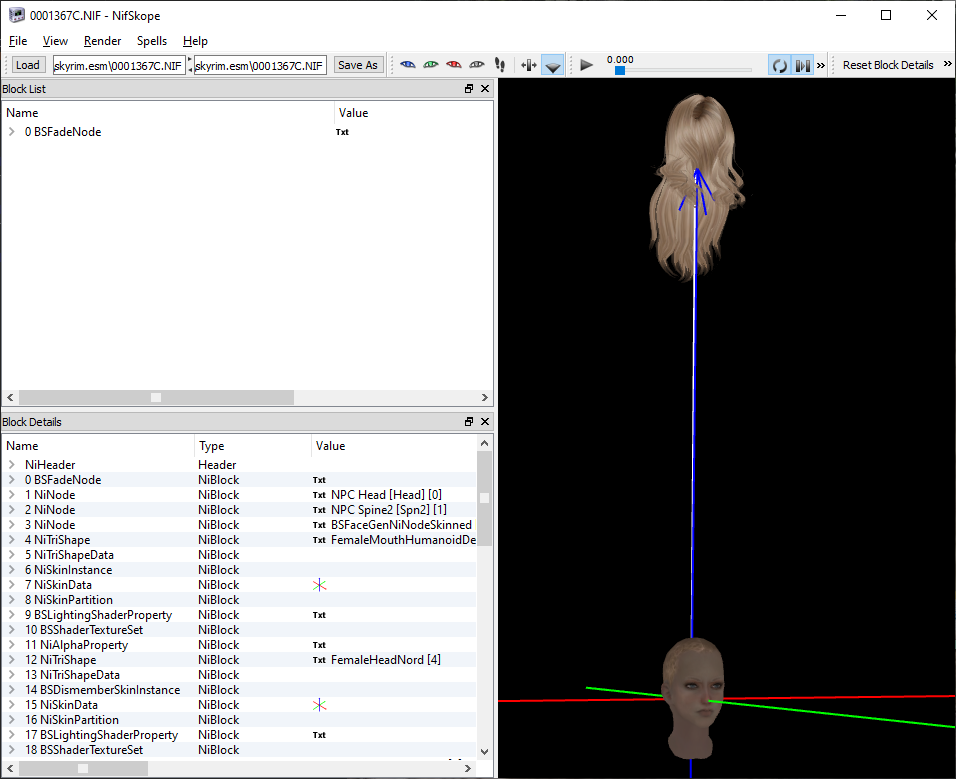Click the Load button
Viewport: 956px width, 779px height.
[x=27, y=65]
